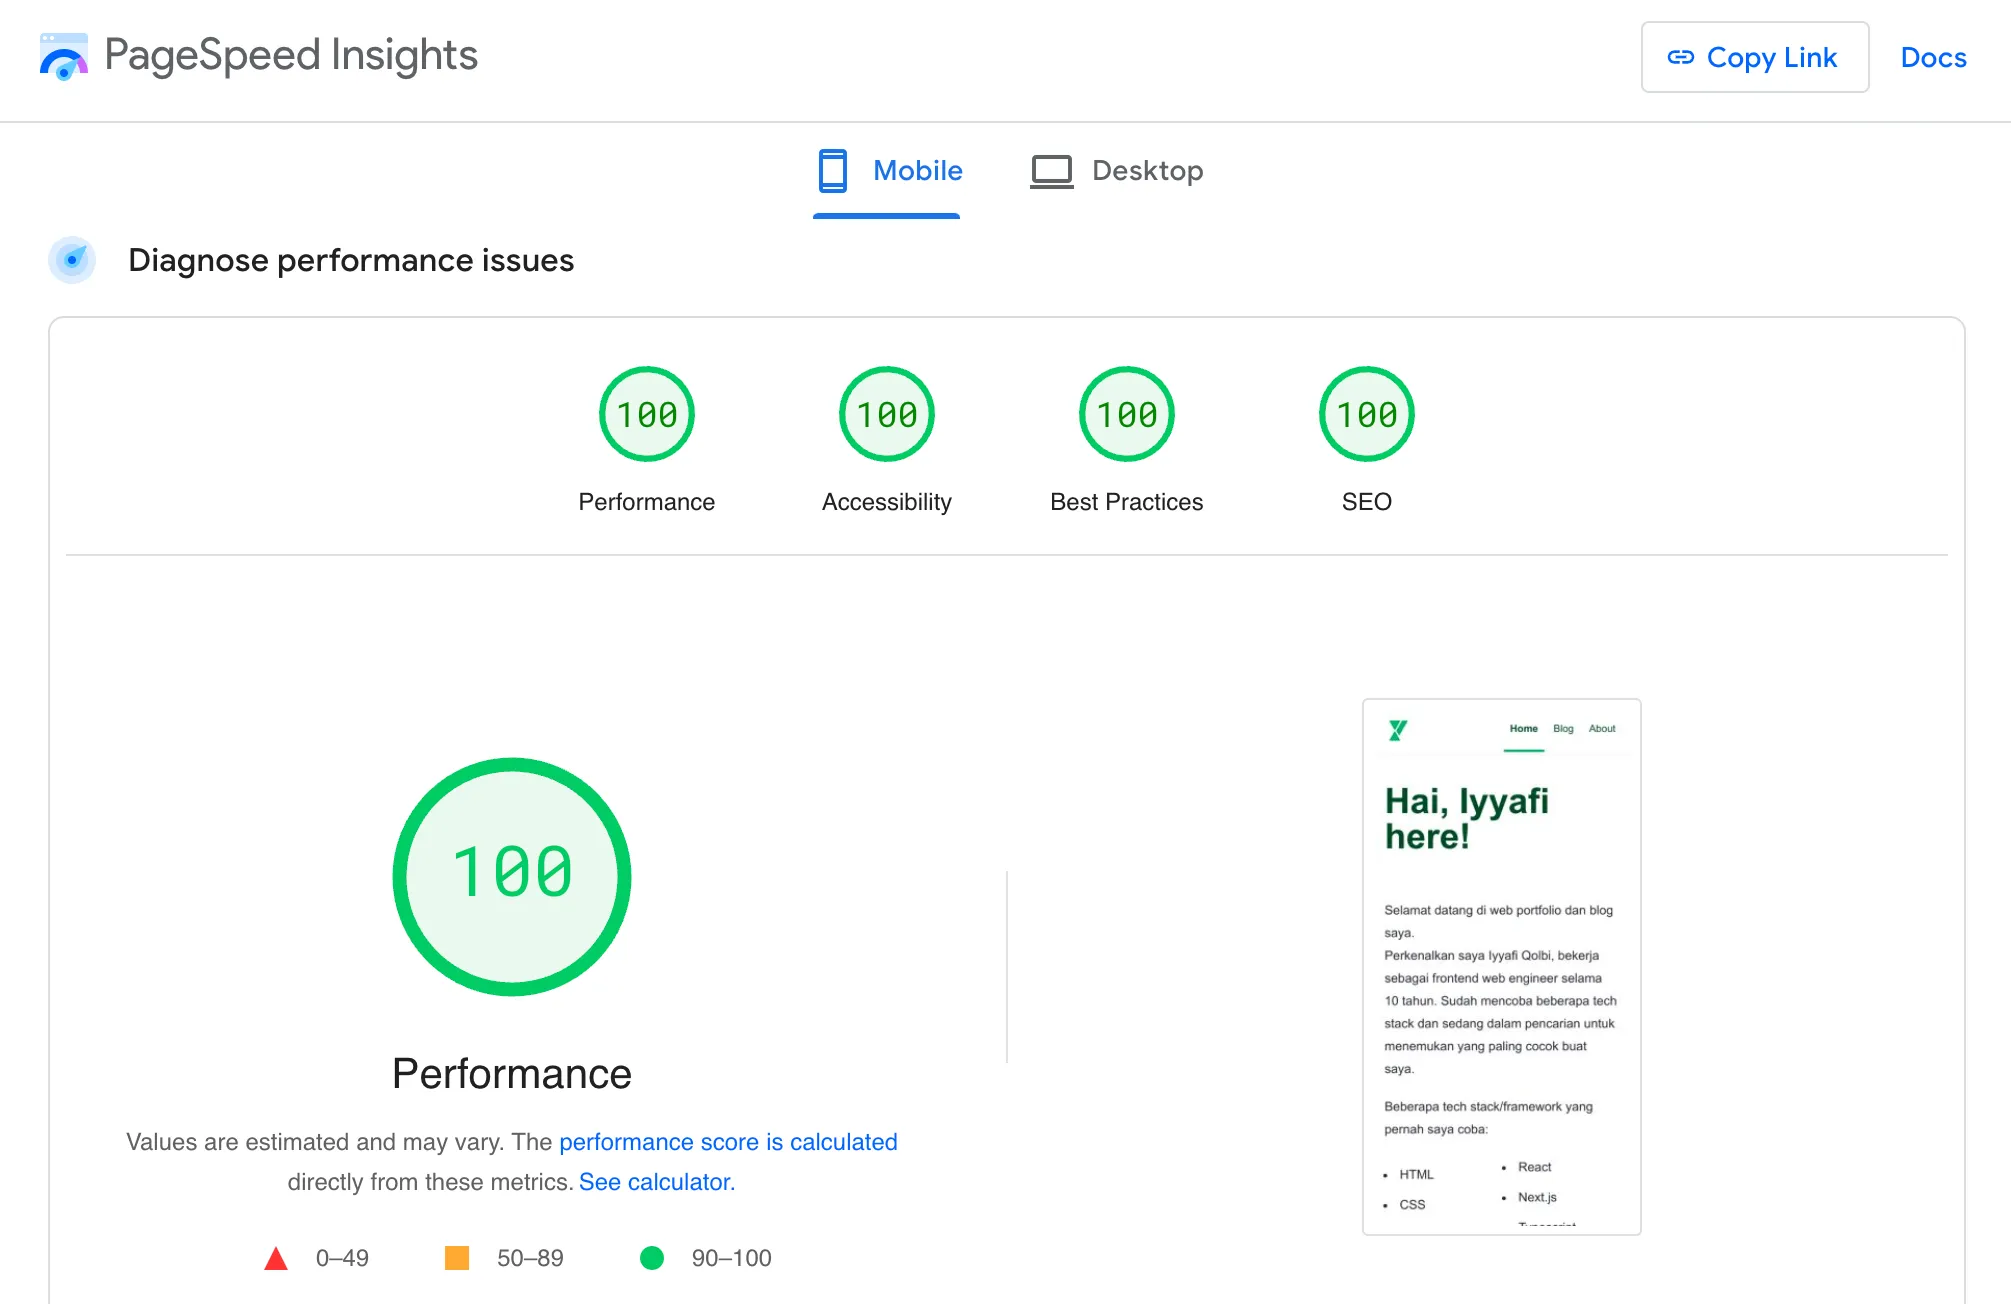Switch to the Desktop tab
2011x1304 pixels.
pos(1116,170)
